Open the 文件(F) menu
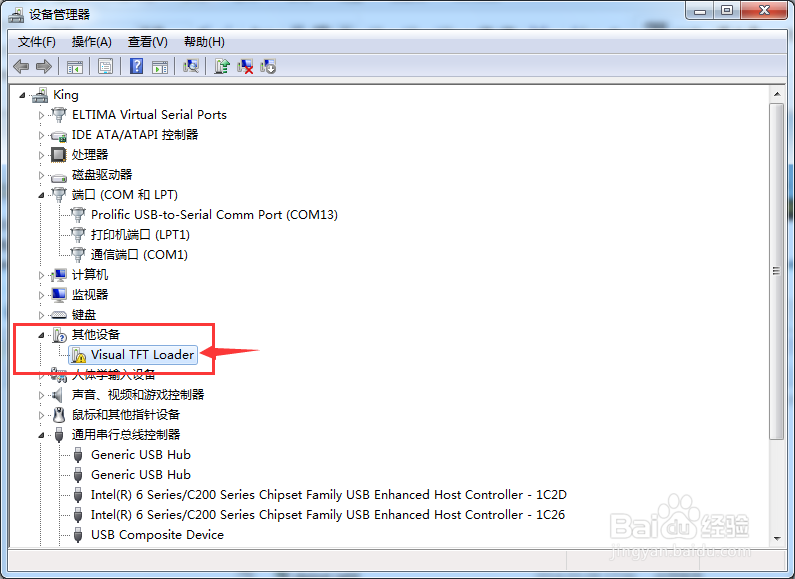The image size is (795, 579). (37, 42)
